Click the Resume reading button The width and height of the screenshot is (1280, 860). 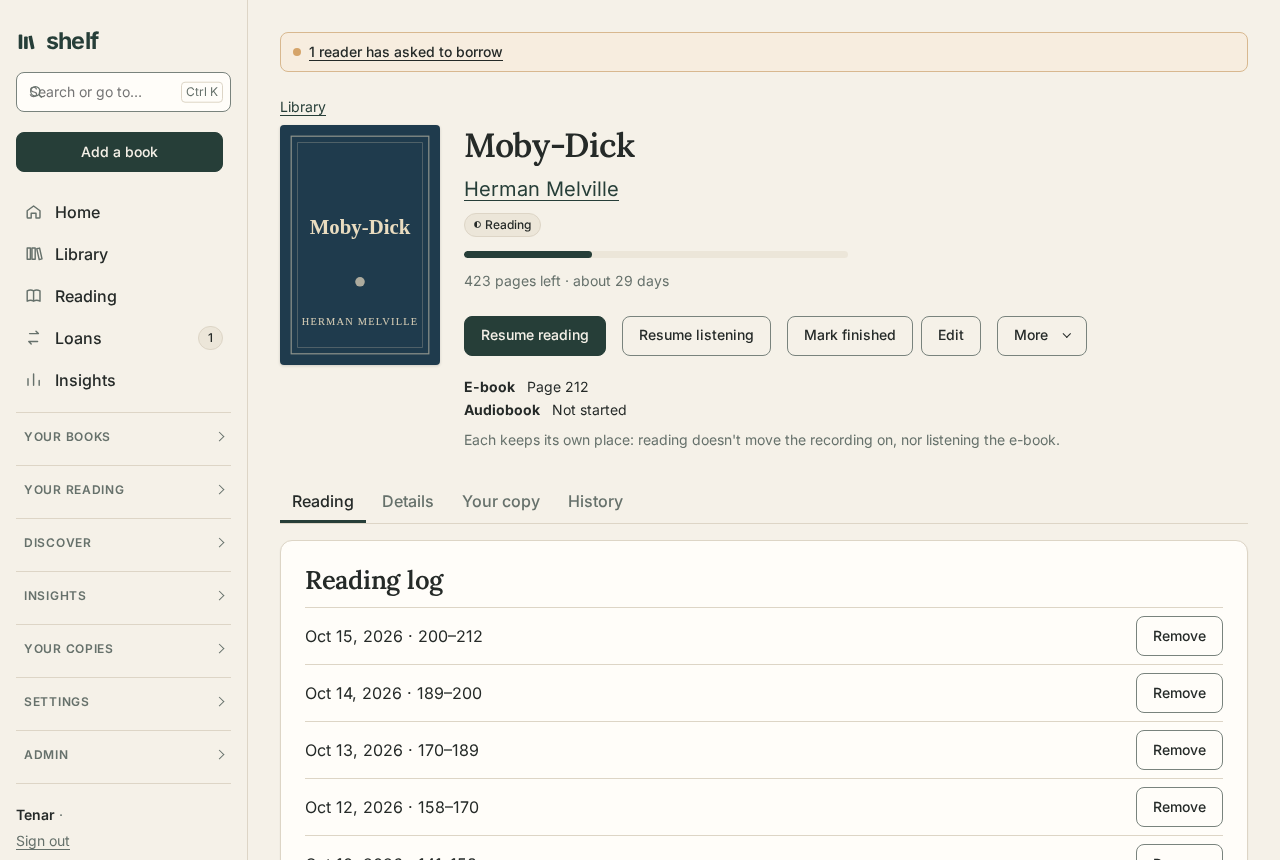[x=535, y=336]
